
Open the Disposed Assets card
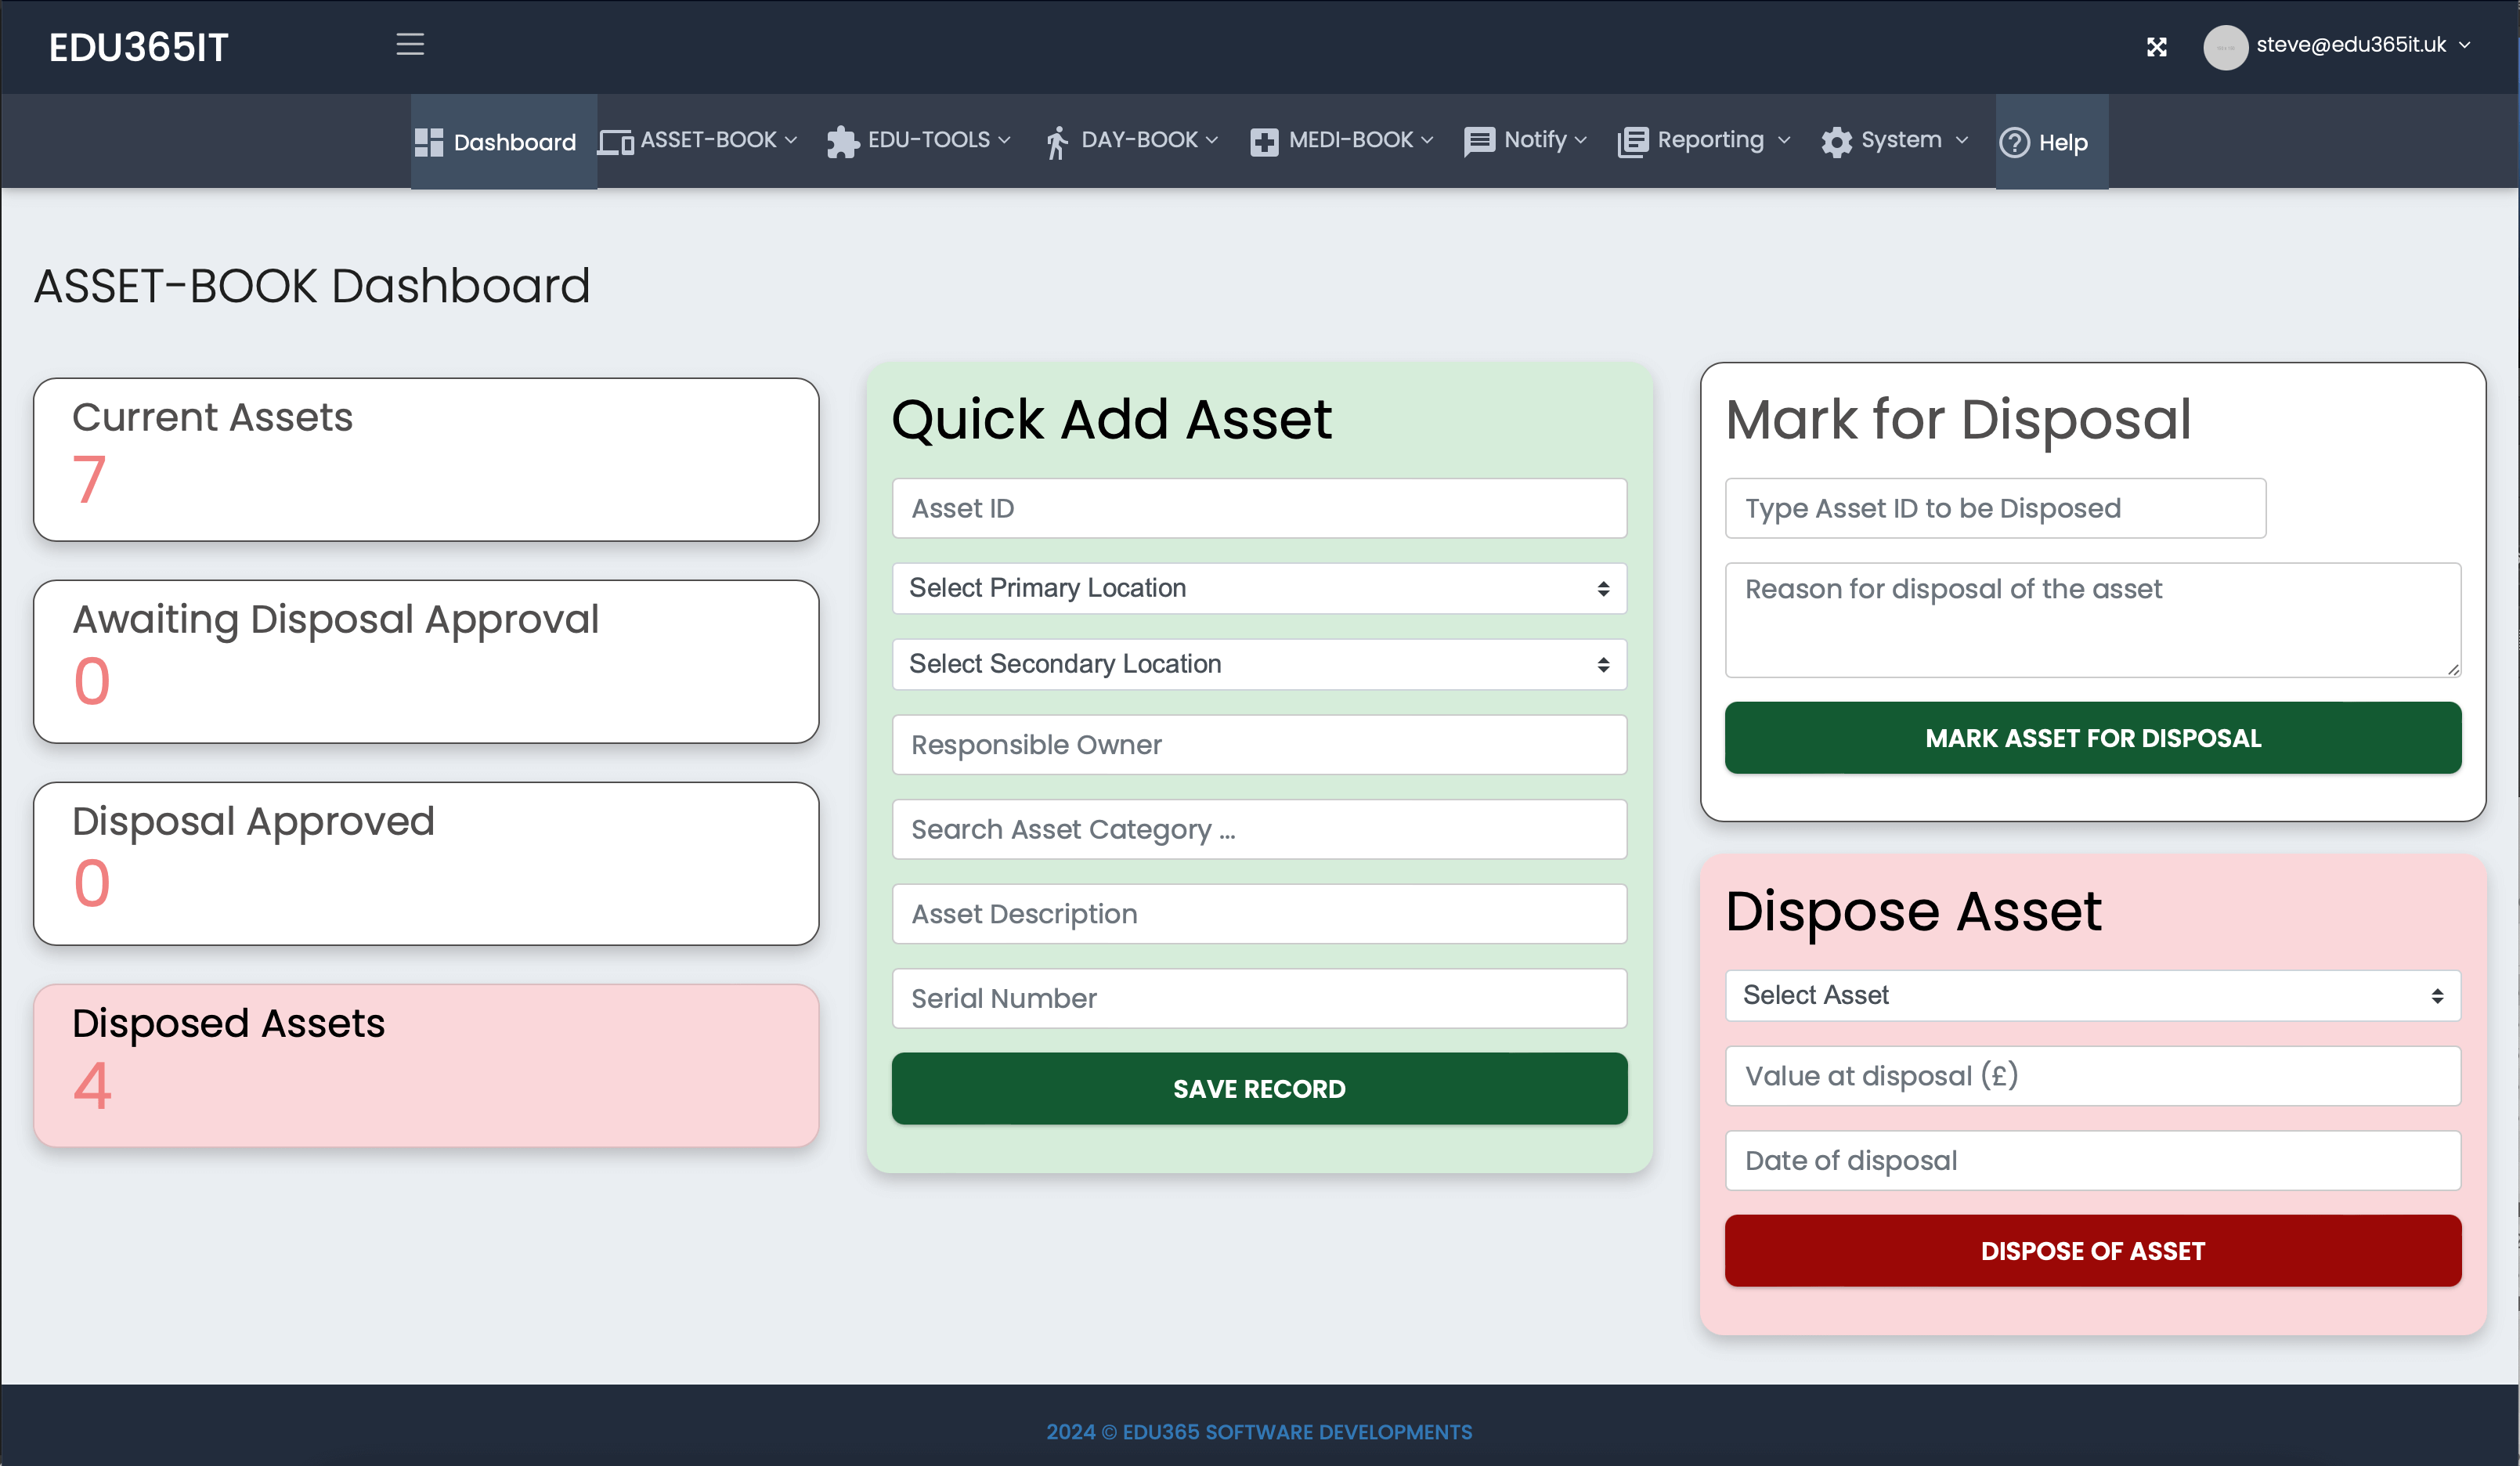click(426, 1066)
